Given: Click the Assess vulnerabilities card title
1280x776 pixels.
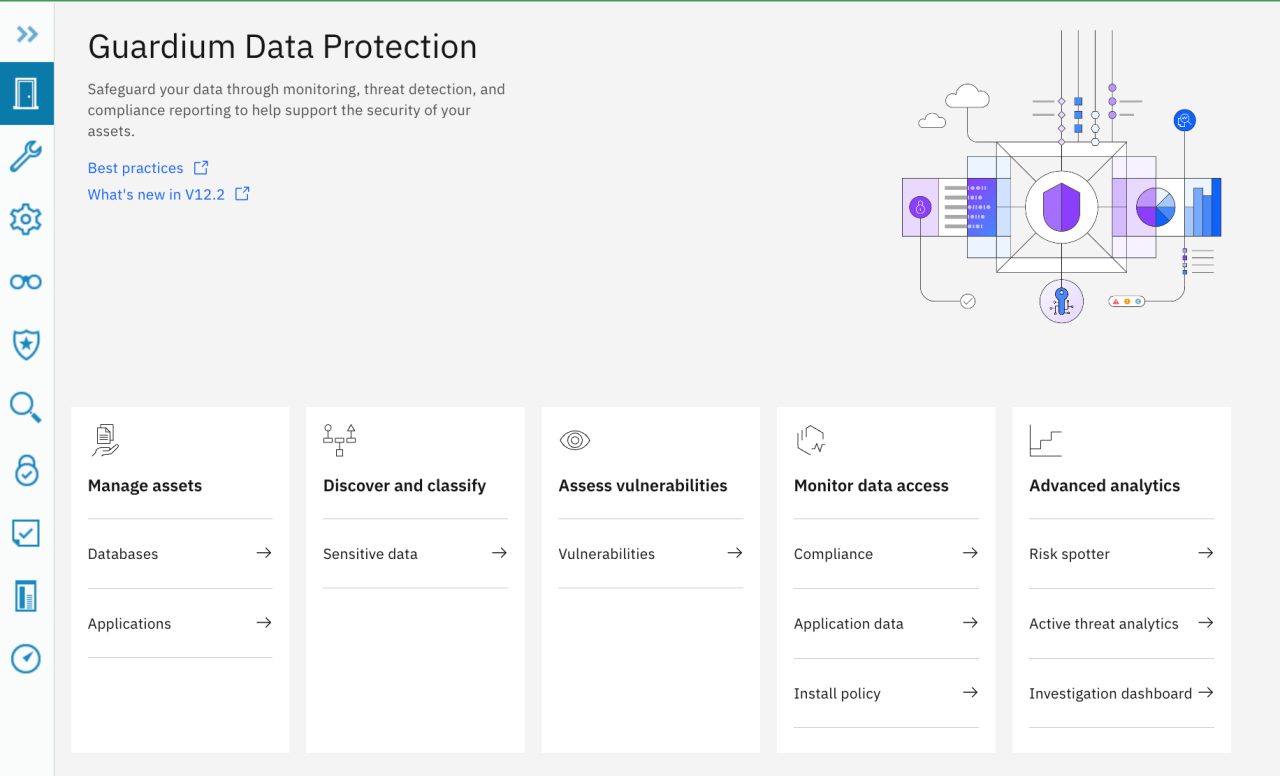Looking at the screenshot, I should tap(643, 486).
